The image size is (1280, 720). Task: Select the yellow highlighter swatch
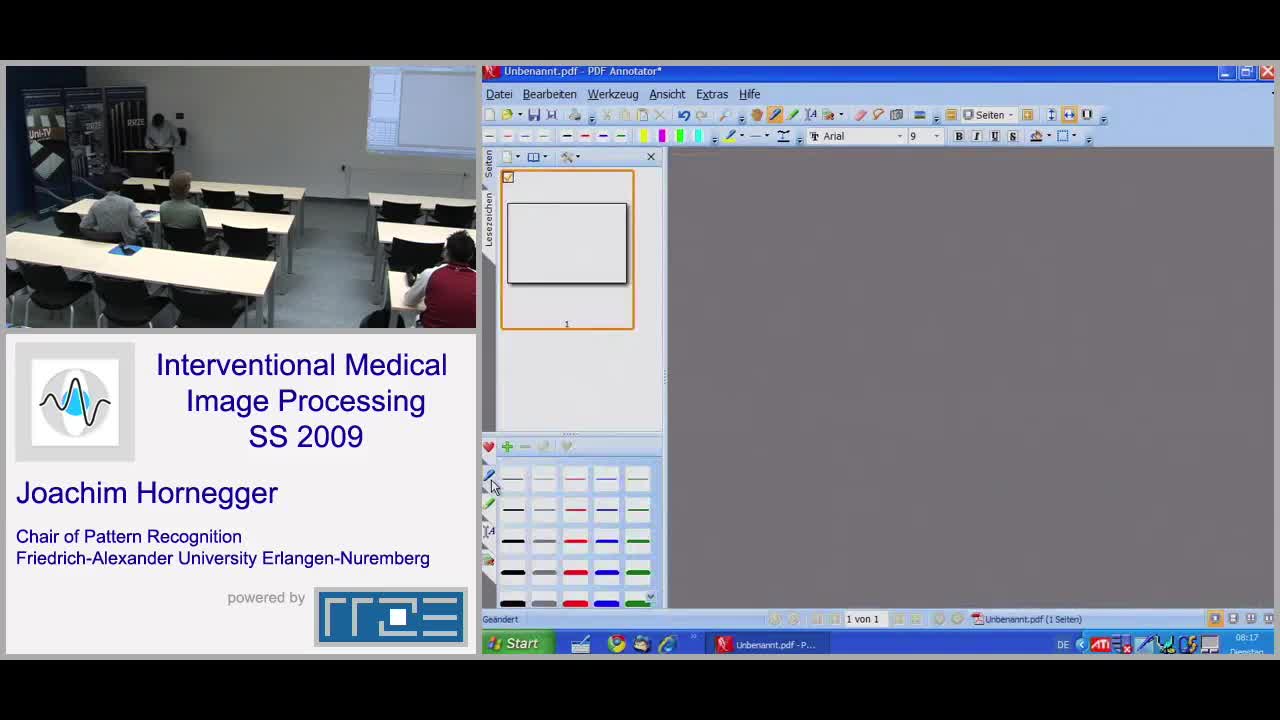tap(644, 136)
